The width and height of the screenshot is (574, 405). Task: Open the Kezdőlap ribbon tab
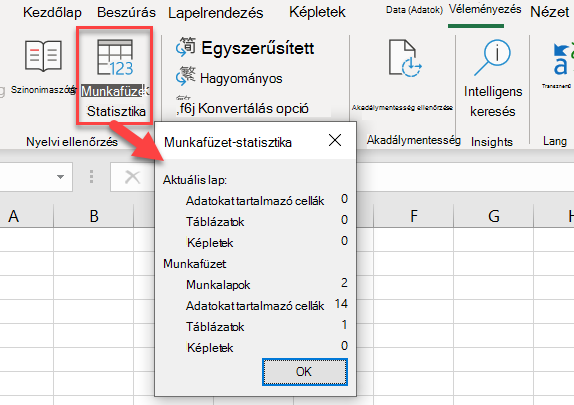point(52,13)
